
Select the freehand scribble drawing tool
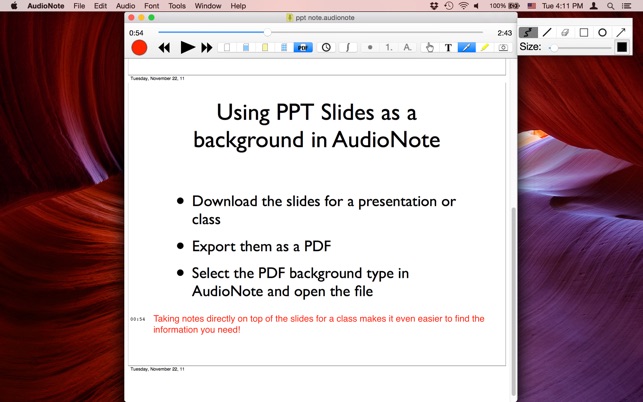point(528,32)
